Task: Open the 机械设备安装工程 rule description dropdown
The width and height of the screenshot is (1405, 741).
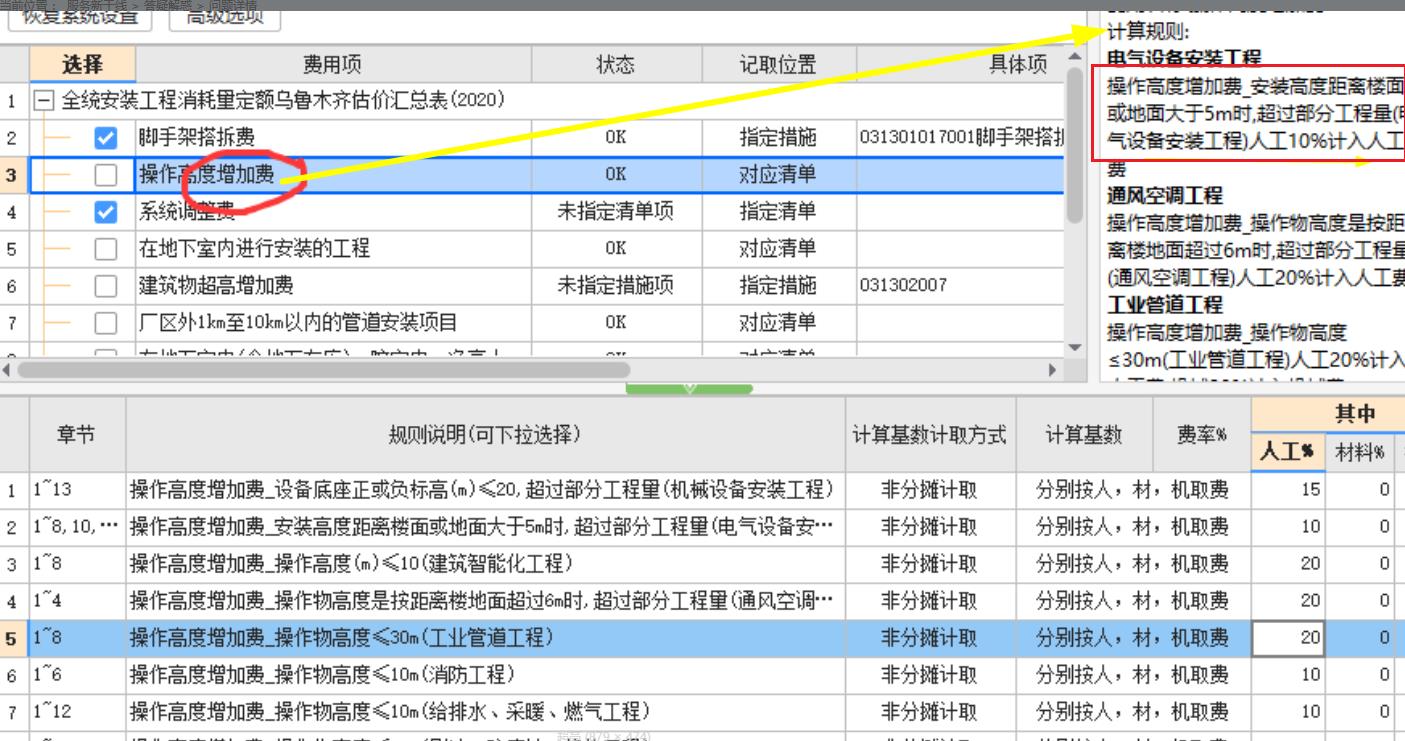Action: (485, 490)
